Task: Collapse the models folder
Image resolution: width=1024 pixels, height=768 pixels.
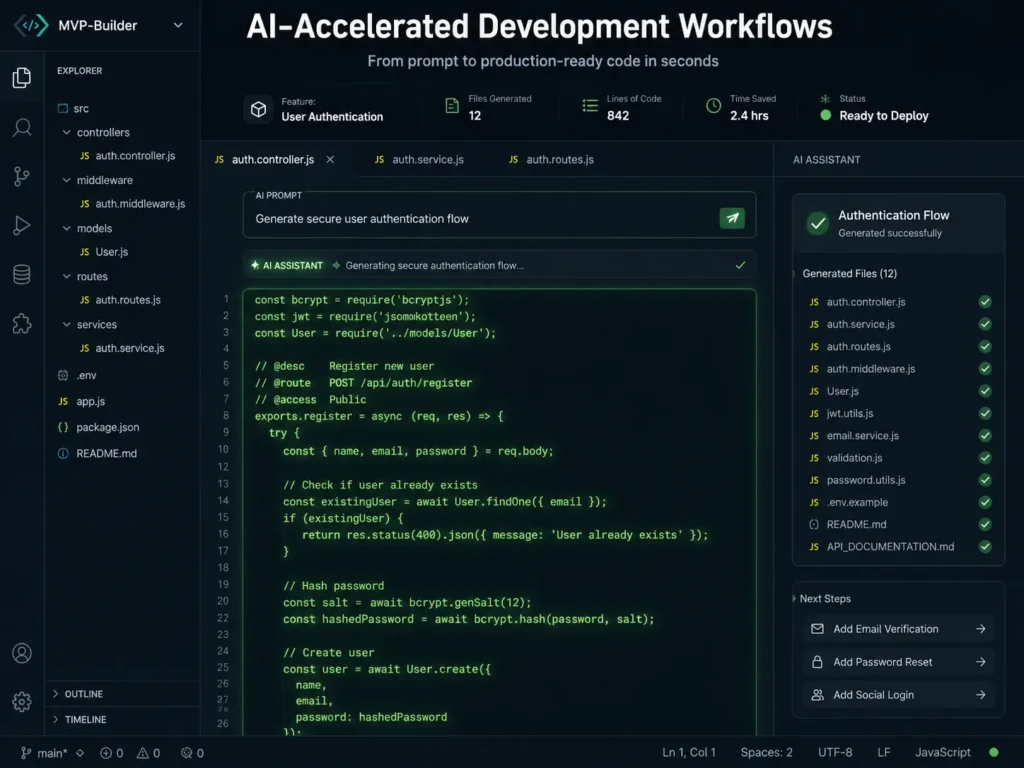Action: 67,228
